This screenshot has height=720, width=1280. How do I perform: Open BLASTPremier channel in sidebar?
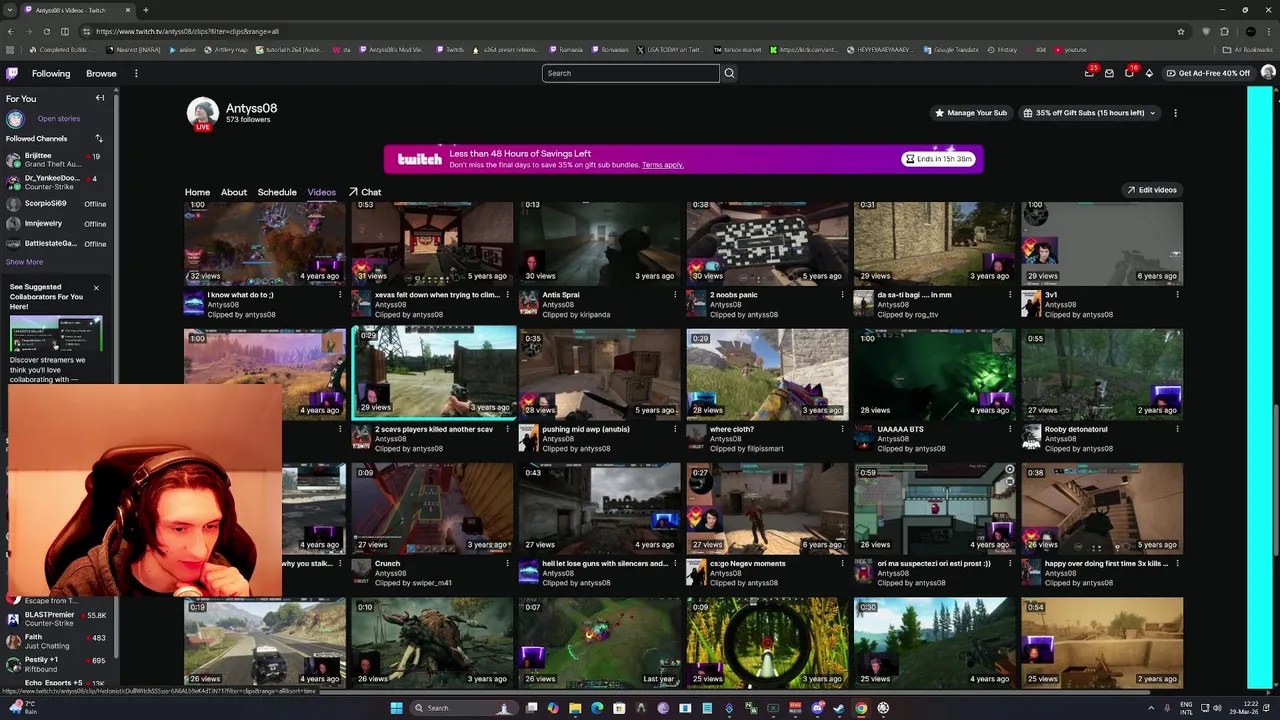(55, 618)
